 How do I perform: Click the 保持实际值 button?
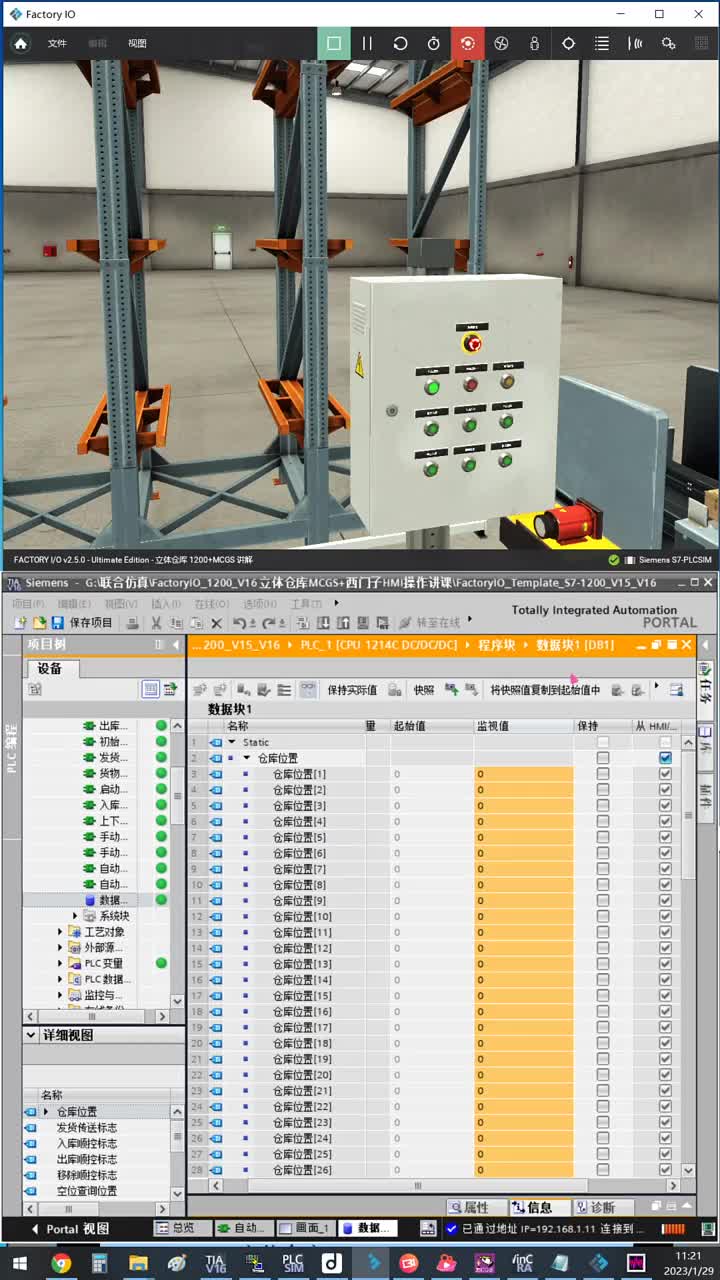tap(352, 690)
